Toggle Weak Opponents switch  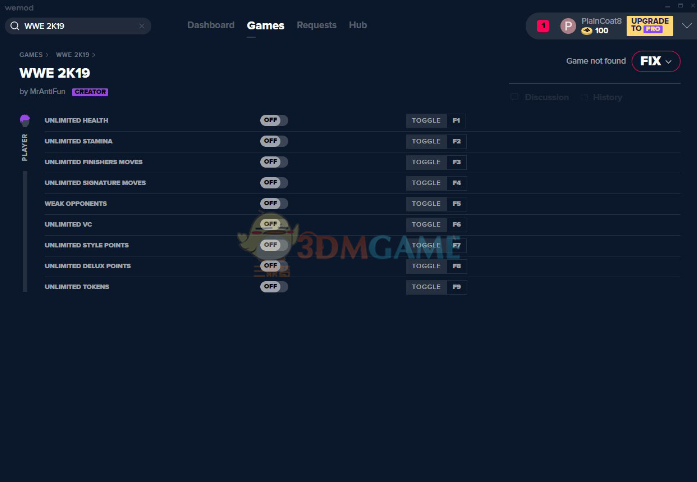pos(274,203)
